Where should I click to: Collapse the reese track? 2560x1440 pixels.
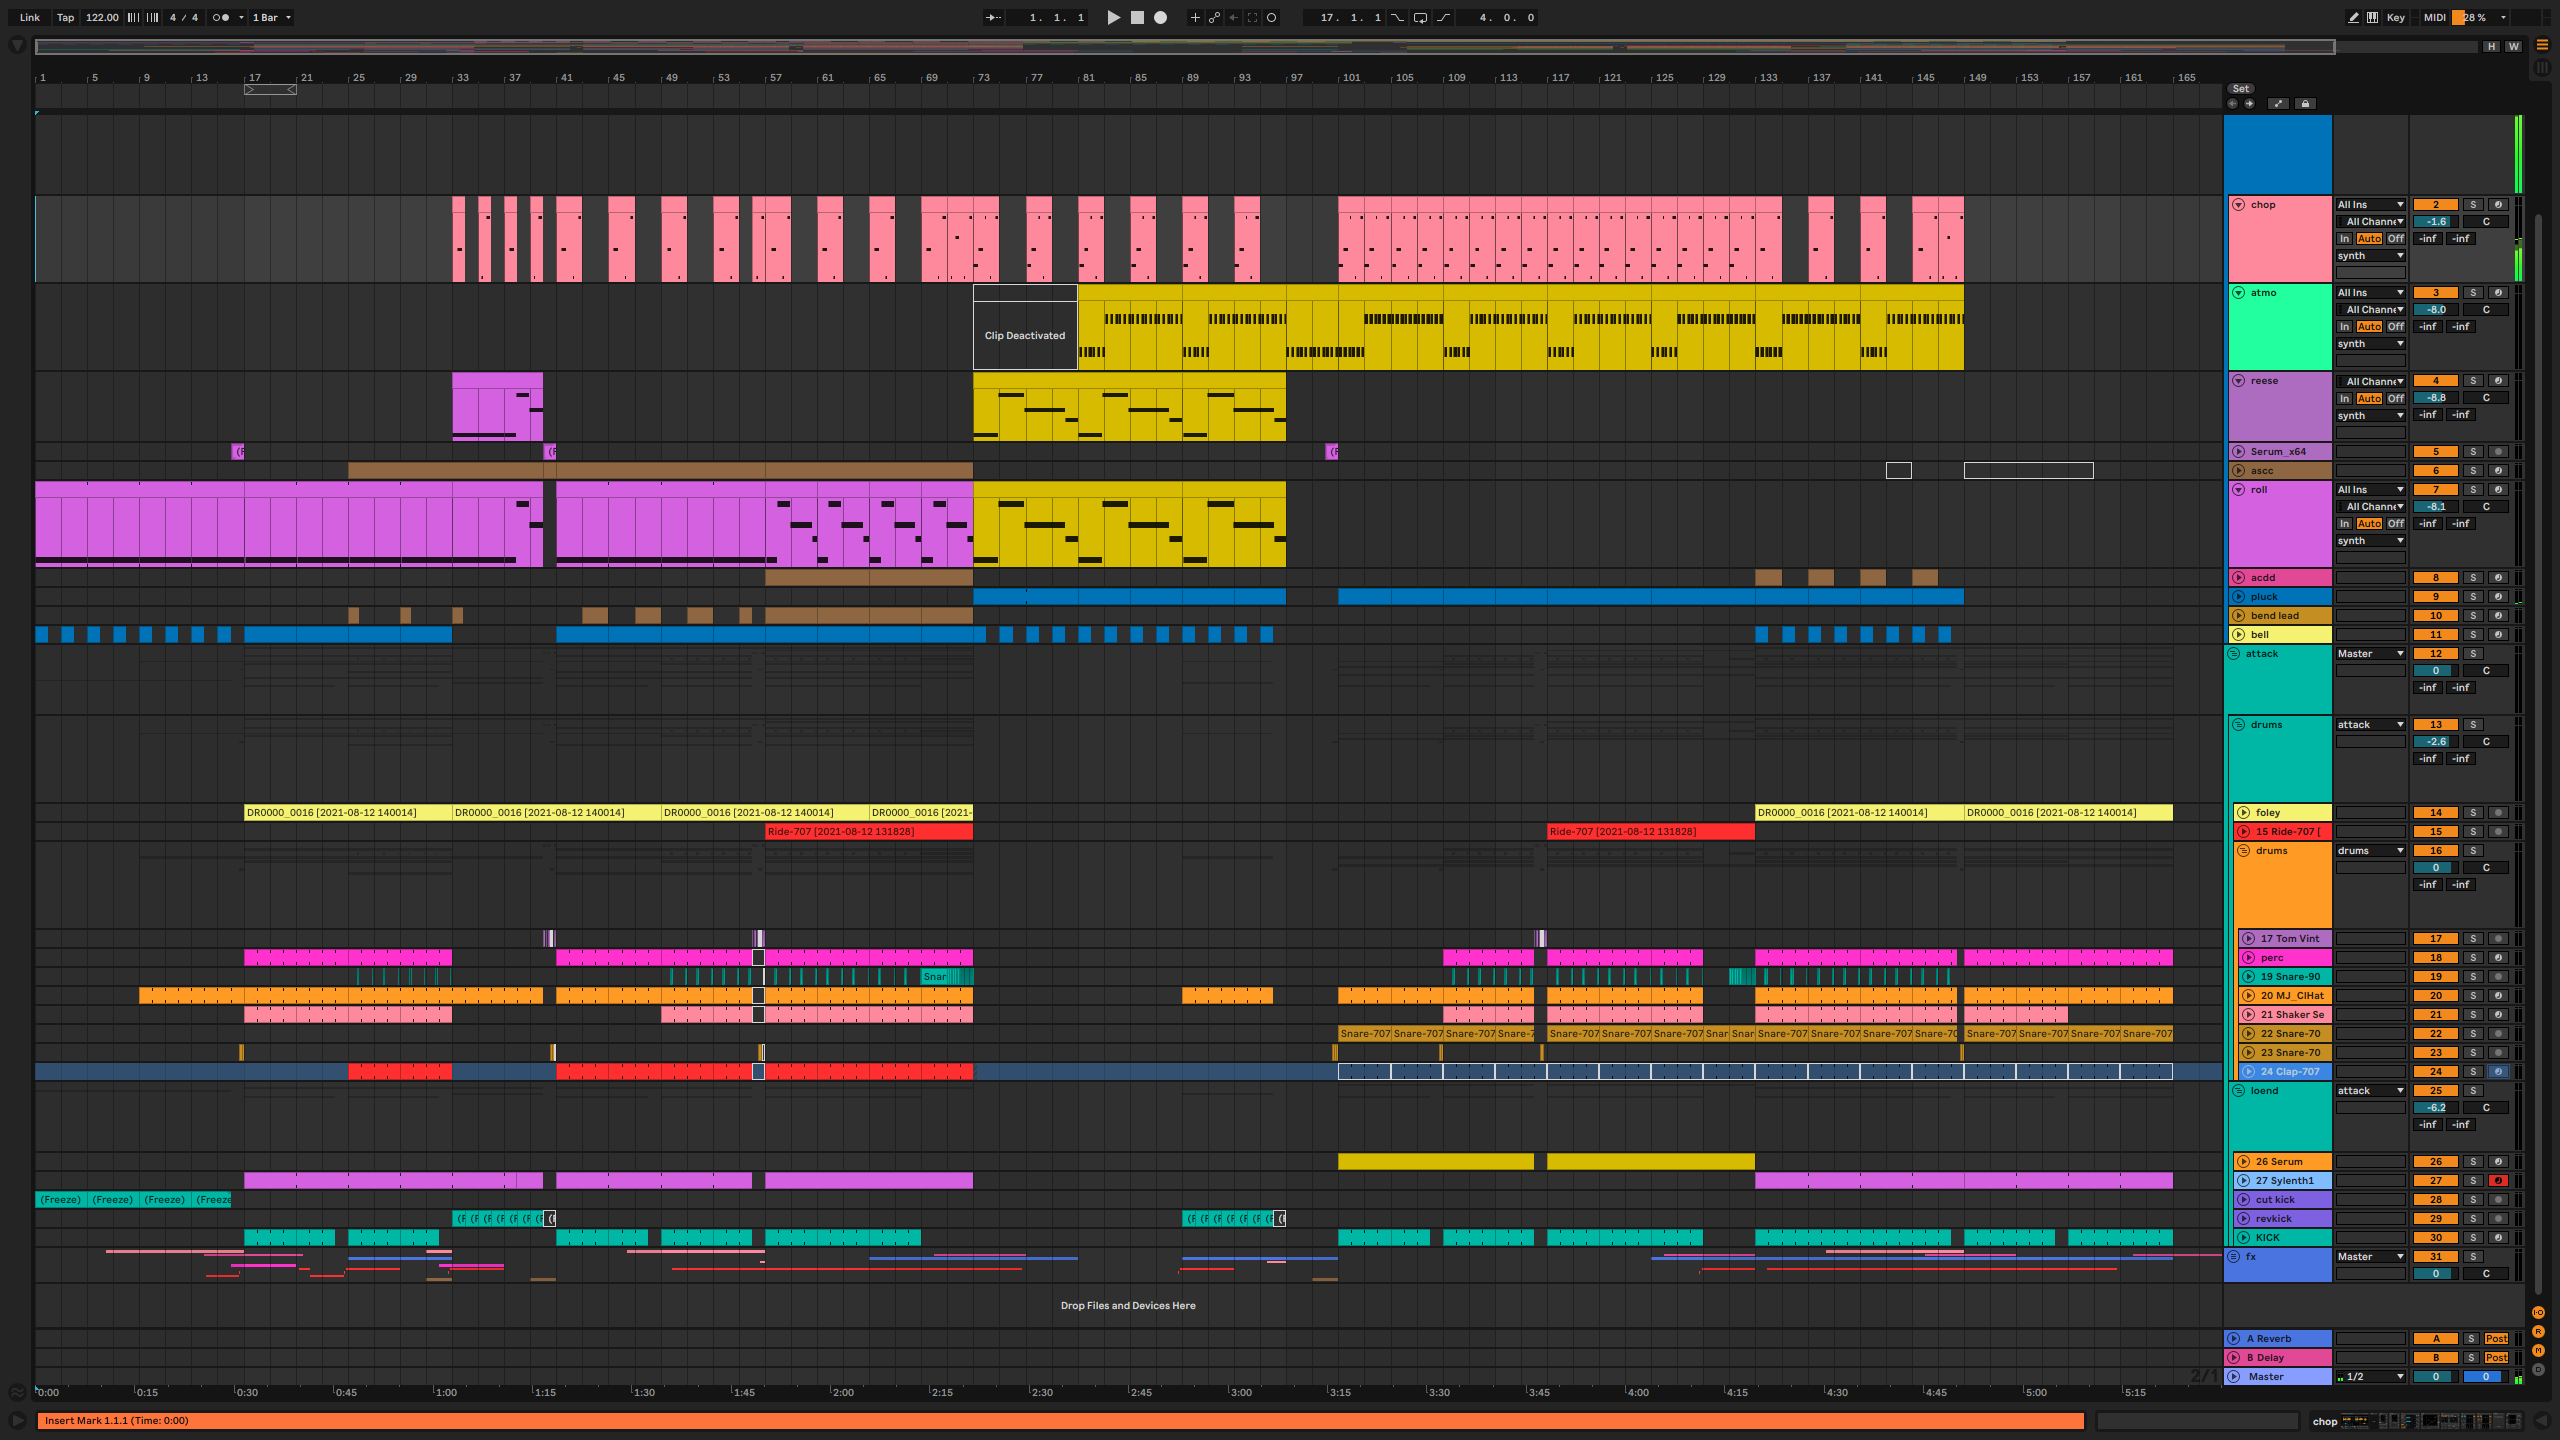click(x=2239, y=381)
